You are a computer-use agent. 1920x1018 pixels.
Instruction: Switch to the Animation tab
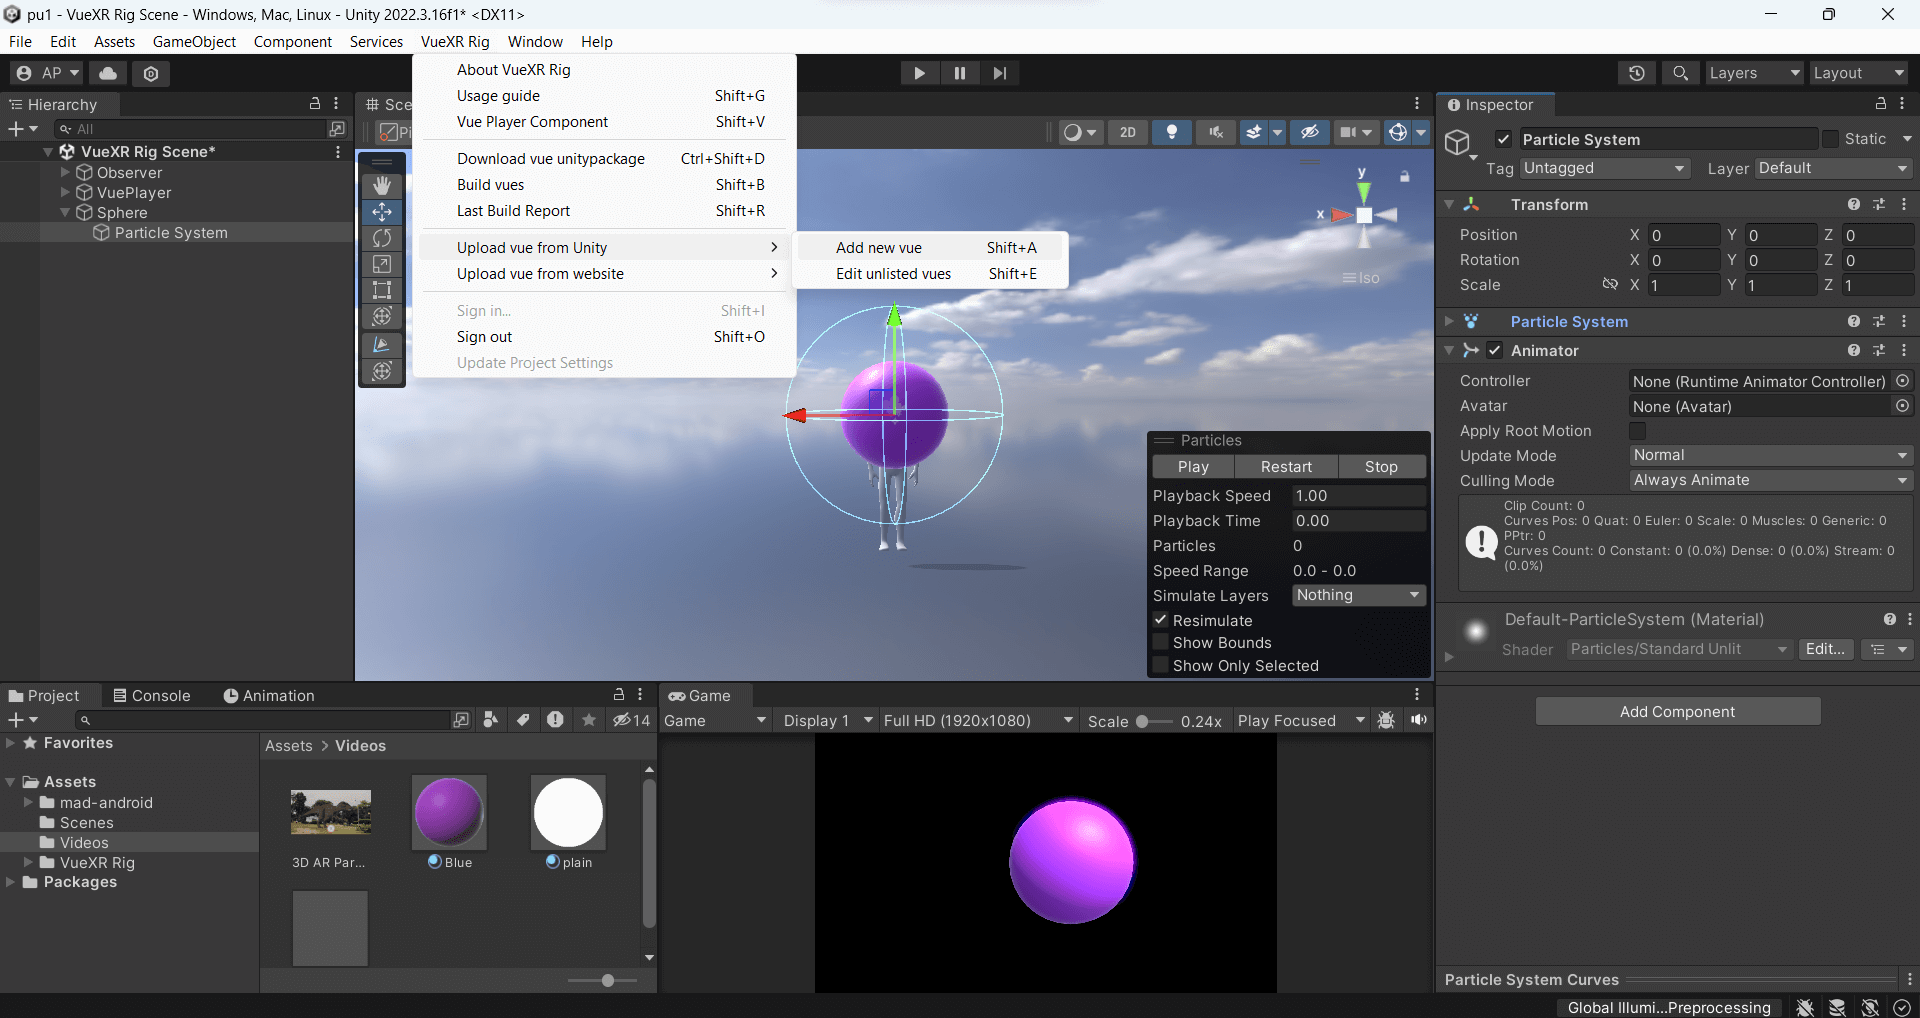[x=269, y=695]
